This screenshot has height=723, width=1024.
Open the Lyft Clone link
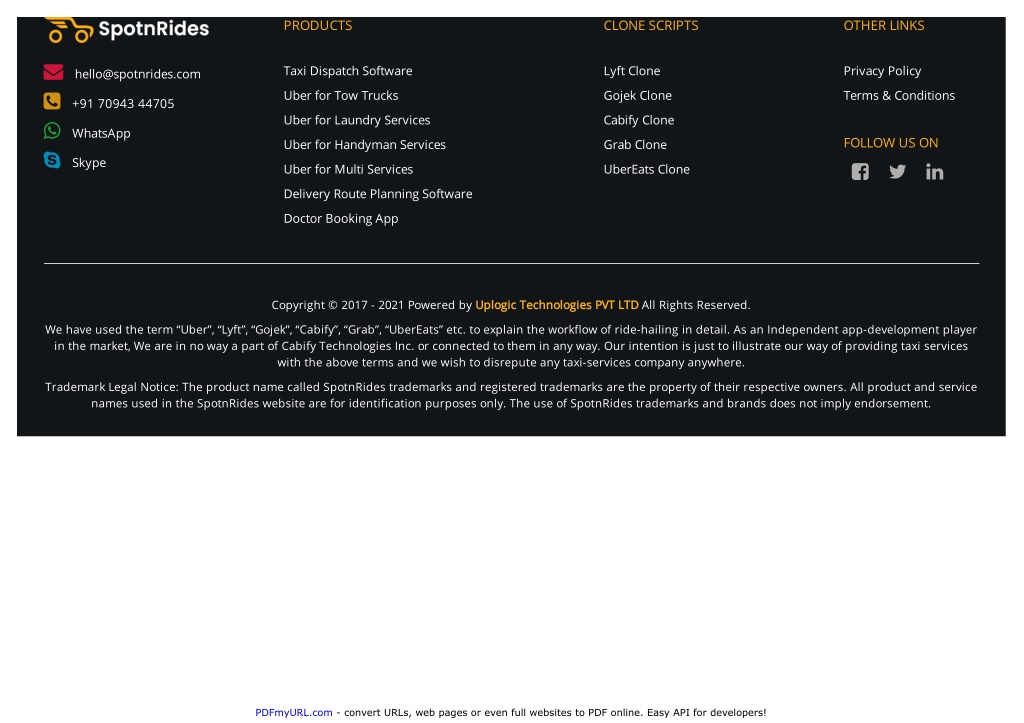pos(632,71)
